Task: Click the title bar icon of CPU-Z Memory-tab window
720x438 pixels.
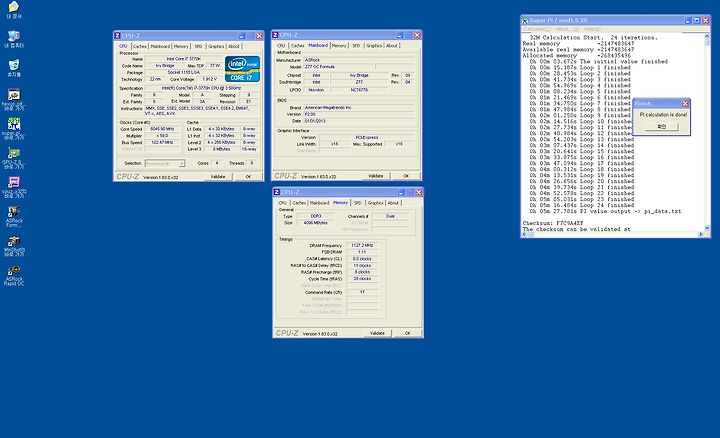Action: (277, 192)
